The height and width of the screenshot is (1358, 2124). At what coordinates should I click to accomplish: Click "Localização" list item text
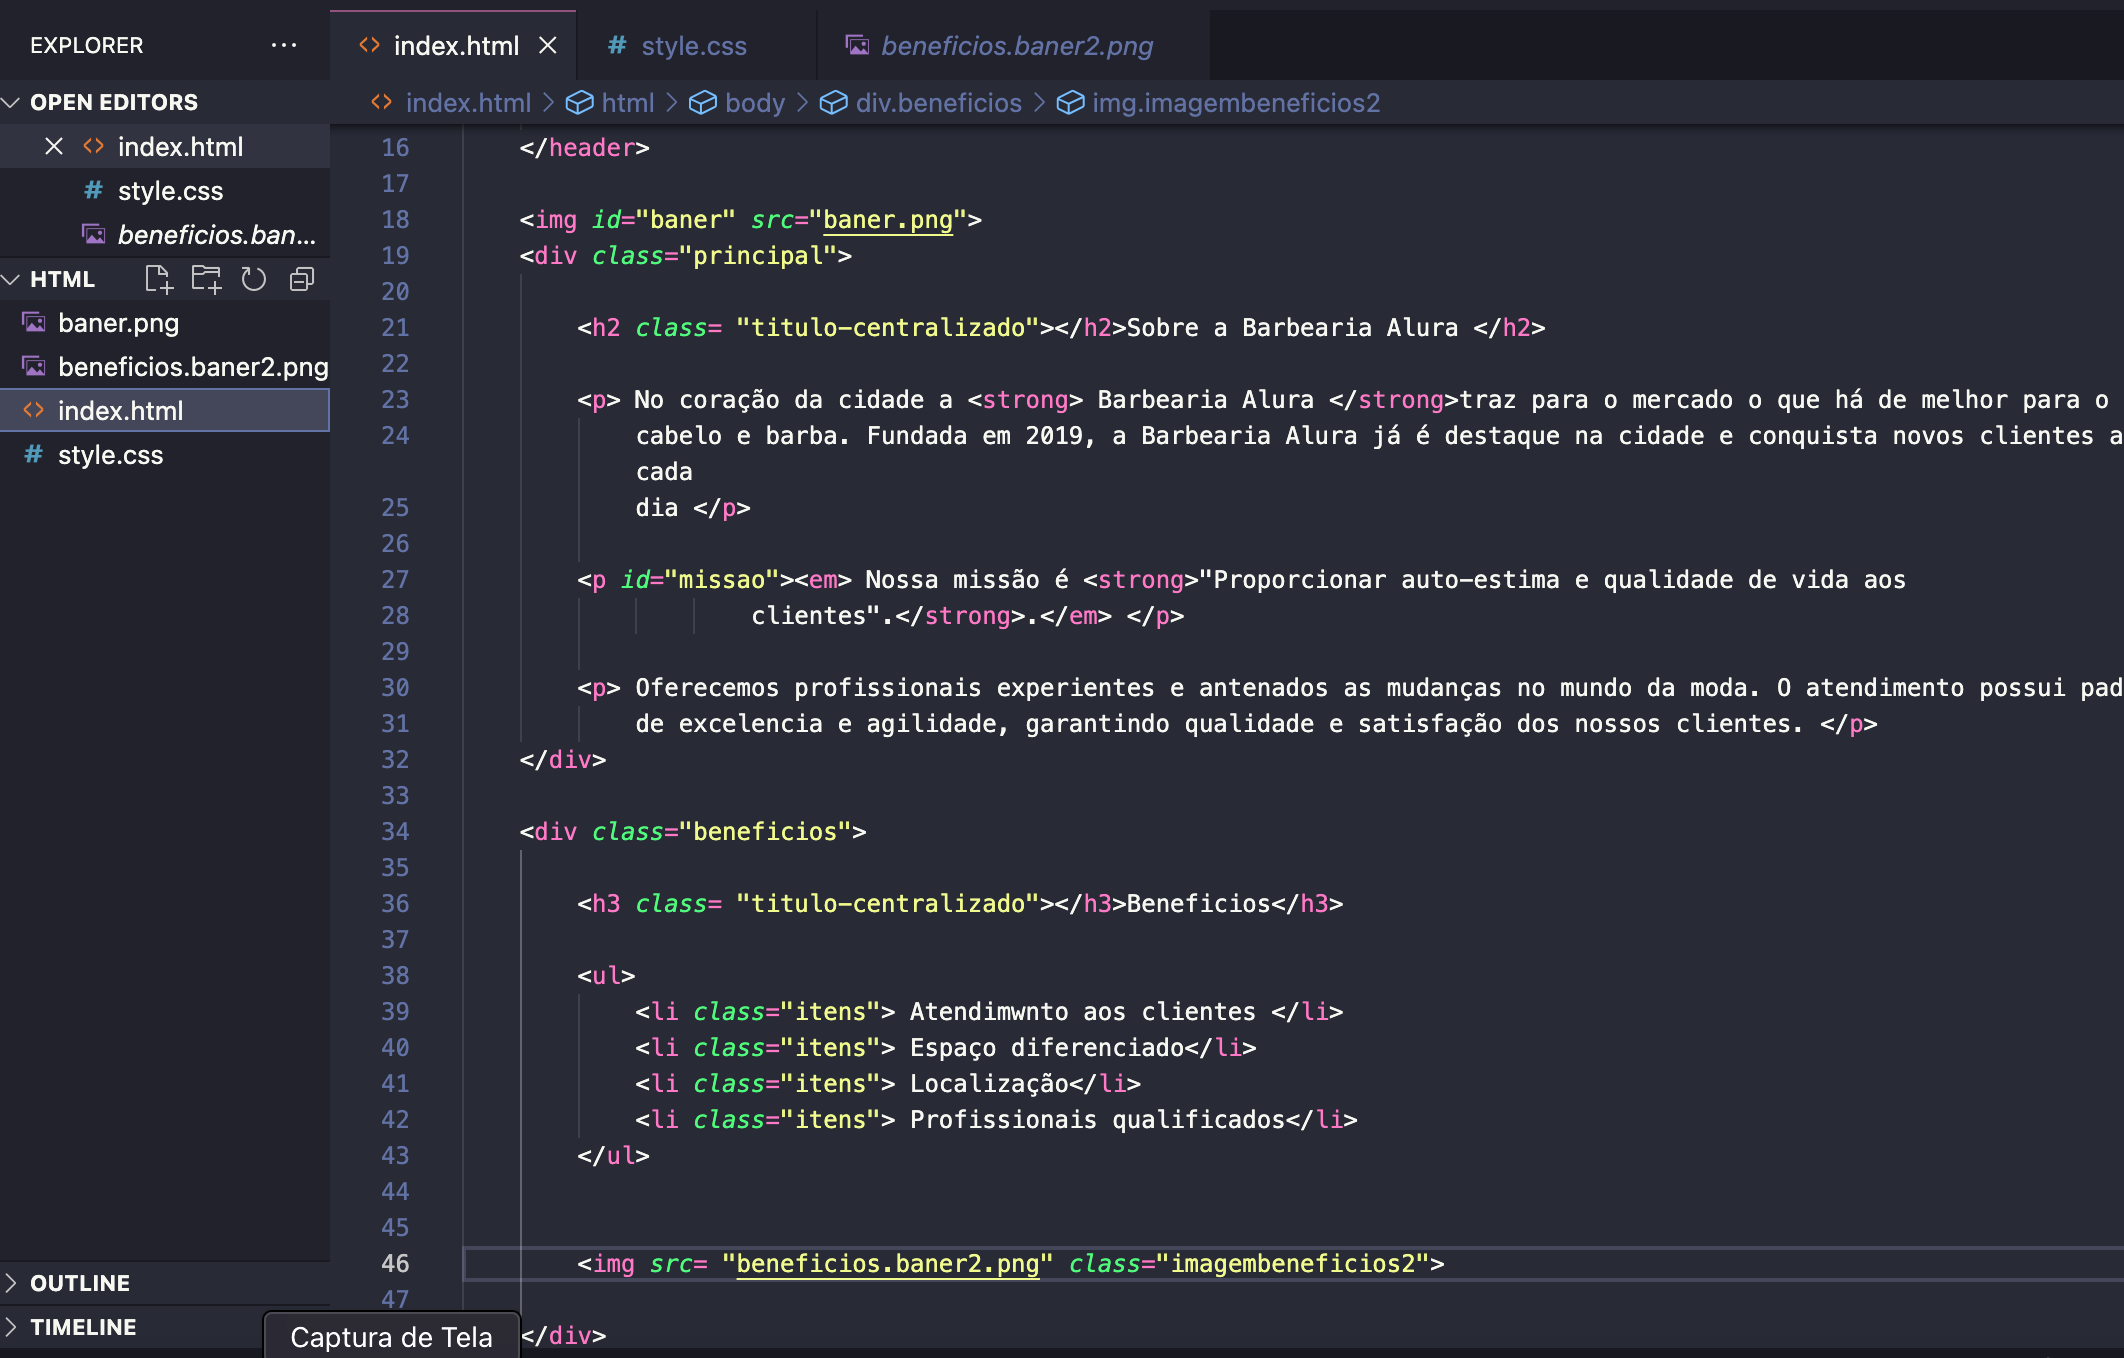point(989,1083)
